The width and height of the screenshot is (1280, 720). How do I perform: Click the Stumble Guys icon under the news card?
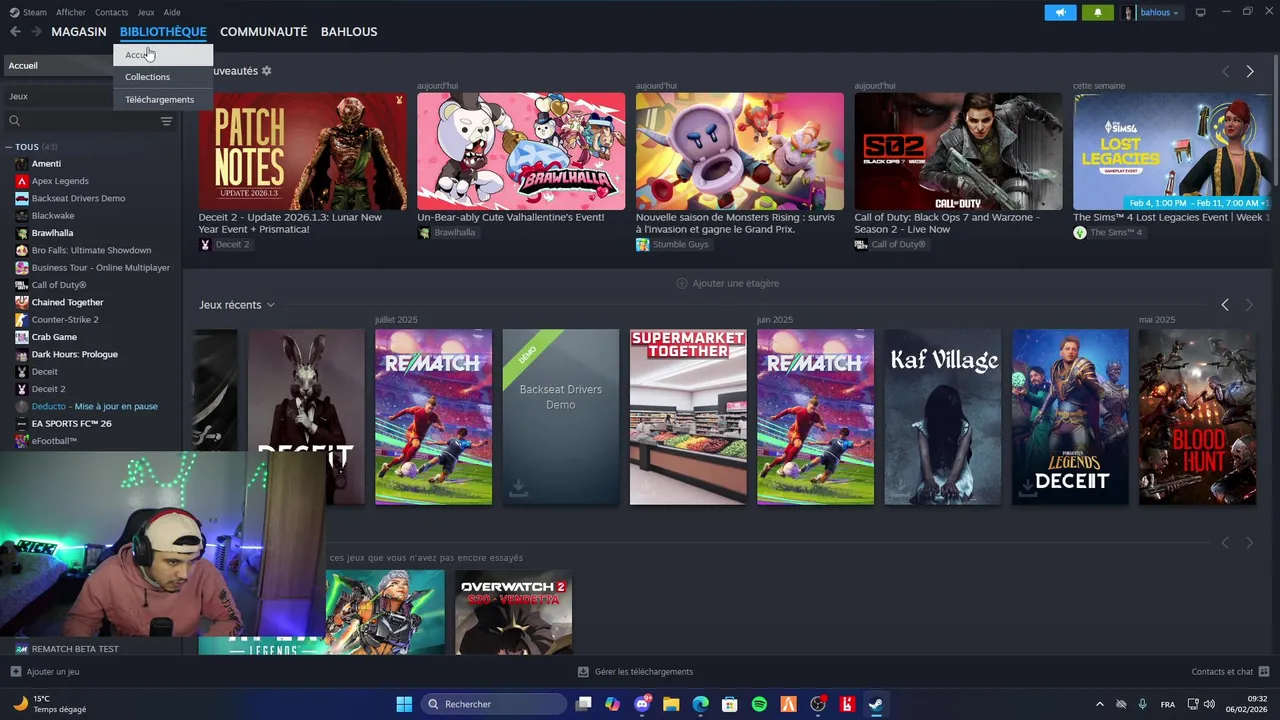tap(642, 244)
